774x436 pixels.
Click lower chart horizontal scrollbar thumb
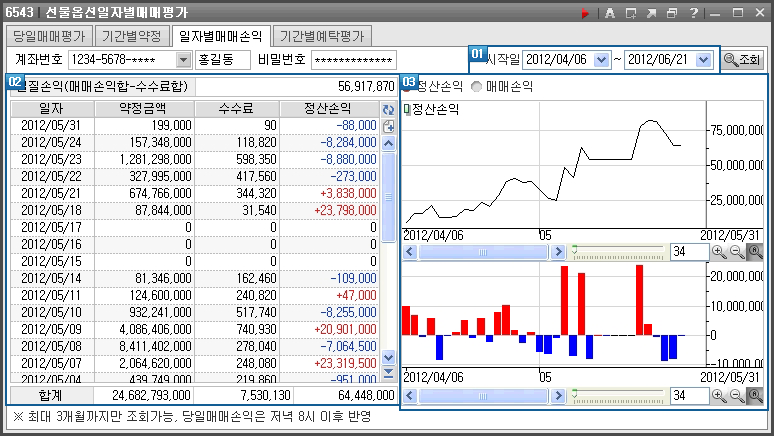[x=483, y=396]
